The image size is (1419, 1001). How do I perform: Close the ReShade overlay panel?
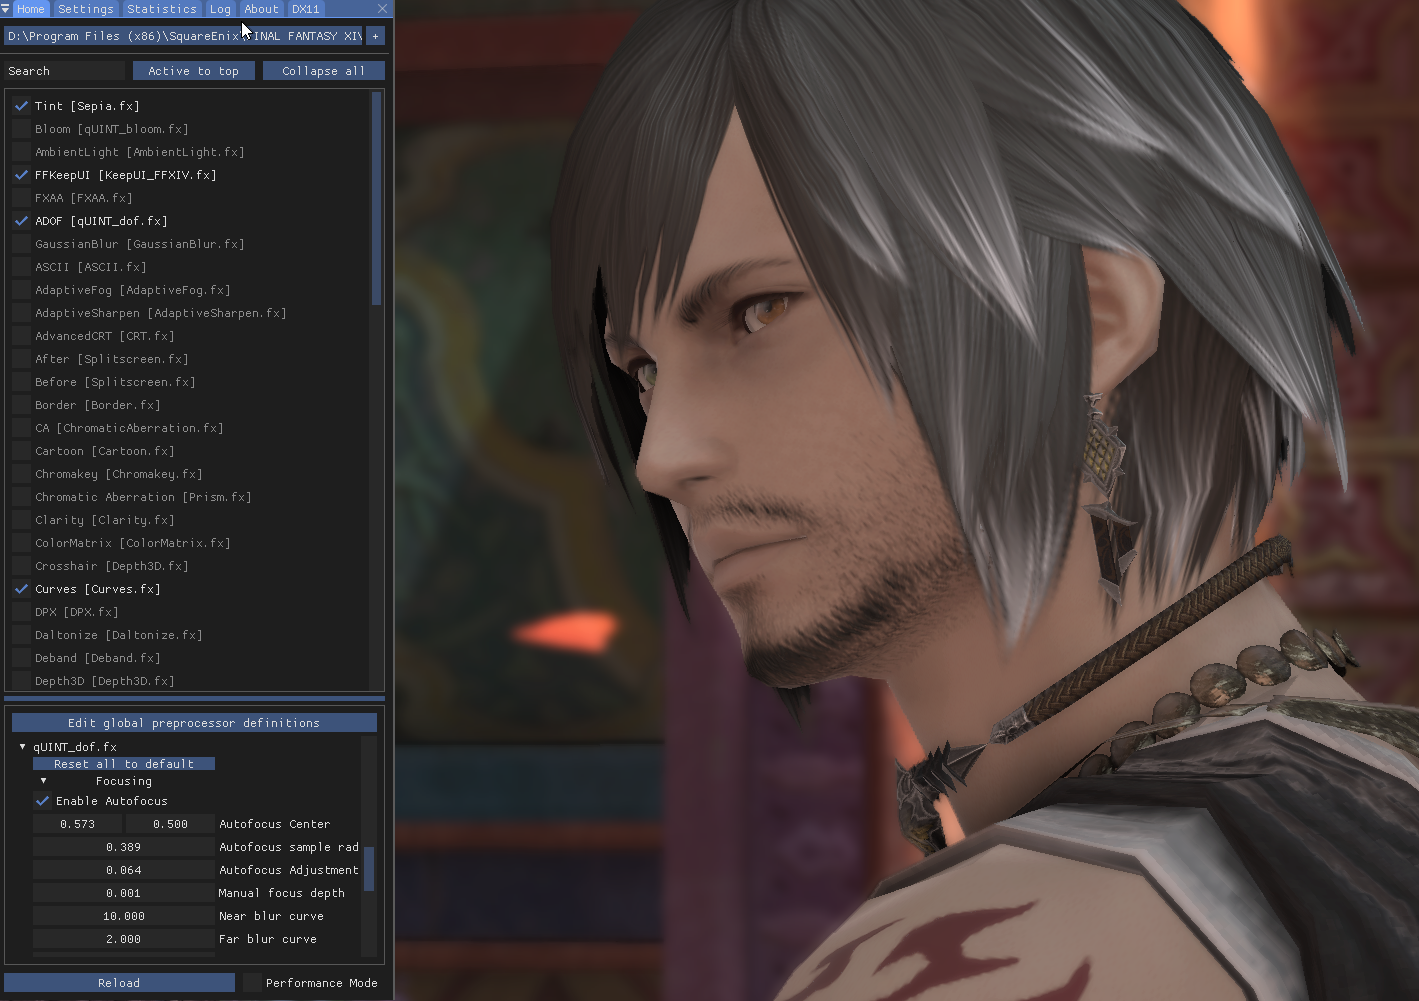382,9
